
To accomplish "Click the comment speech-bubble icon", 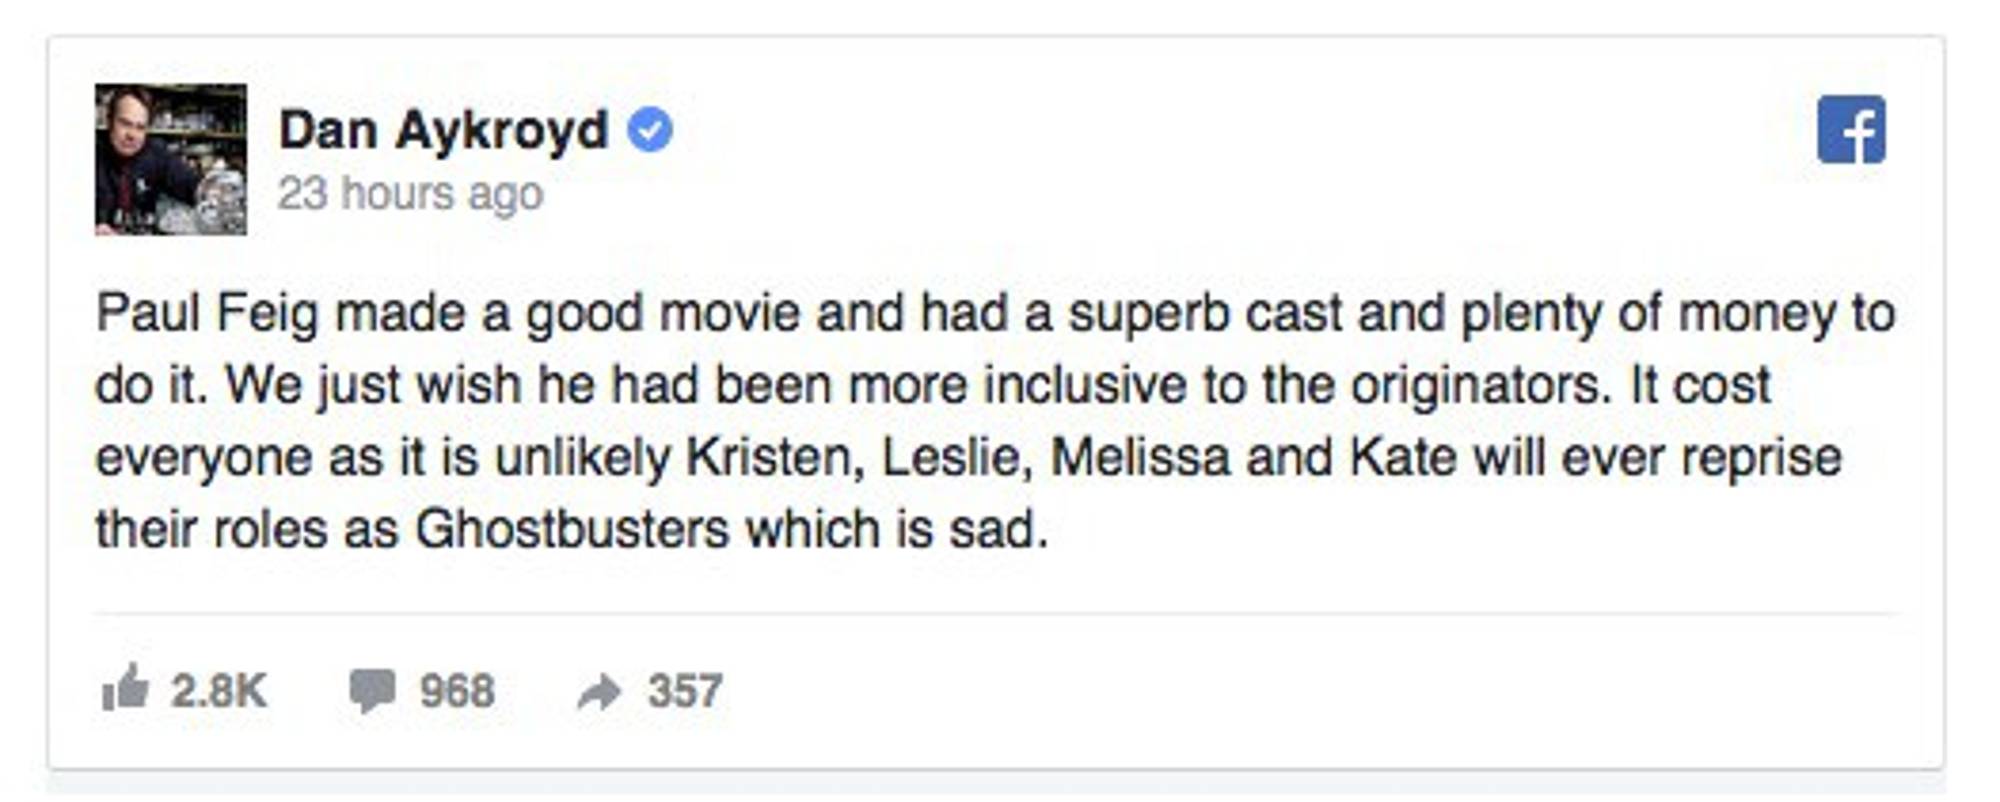I will point(372,688).
